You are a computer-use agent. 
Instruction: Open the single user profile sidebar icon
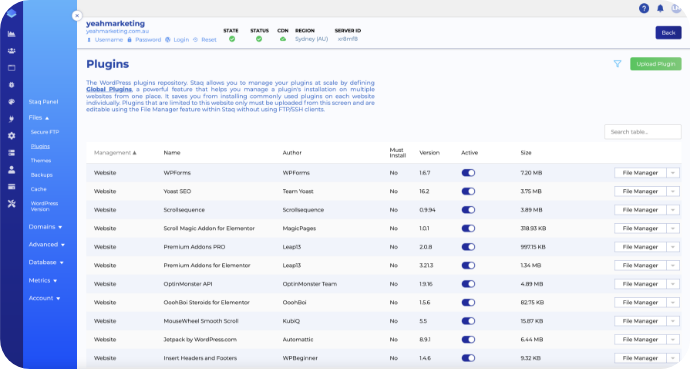click(x=11, y=170)
